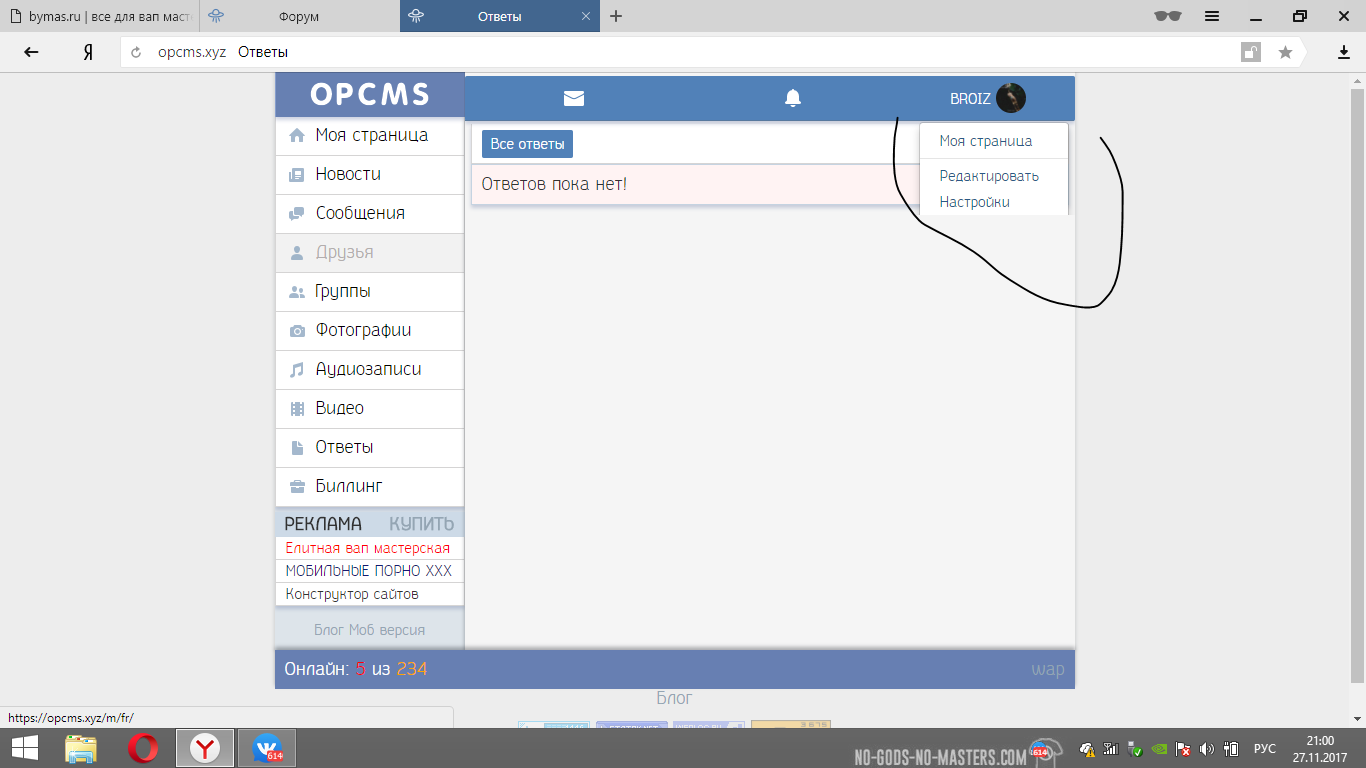Open the envelope messages icon in header

[574, 98]
